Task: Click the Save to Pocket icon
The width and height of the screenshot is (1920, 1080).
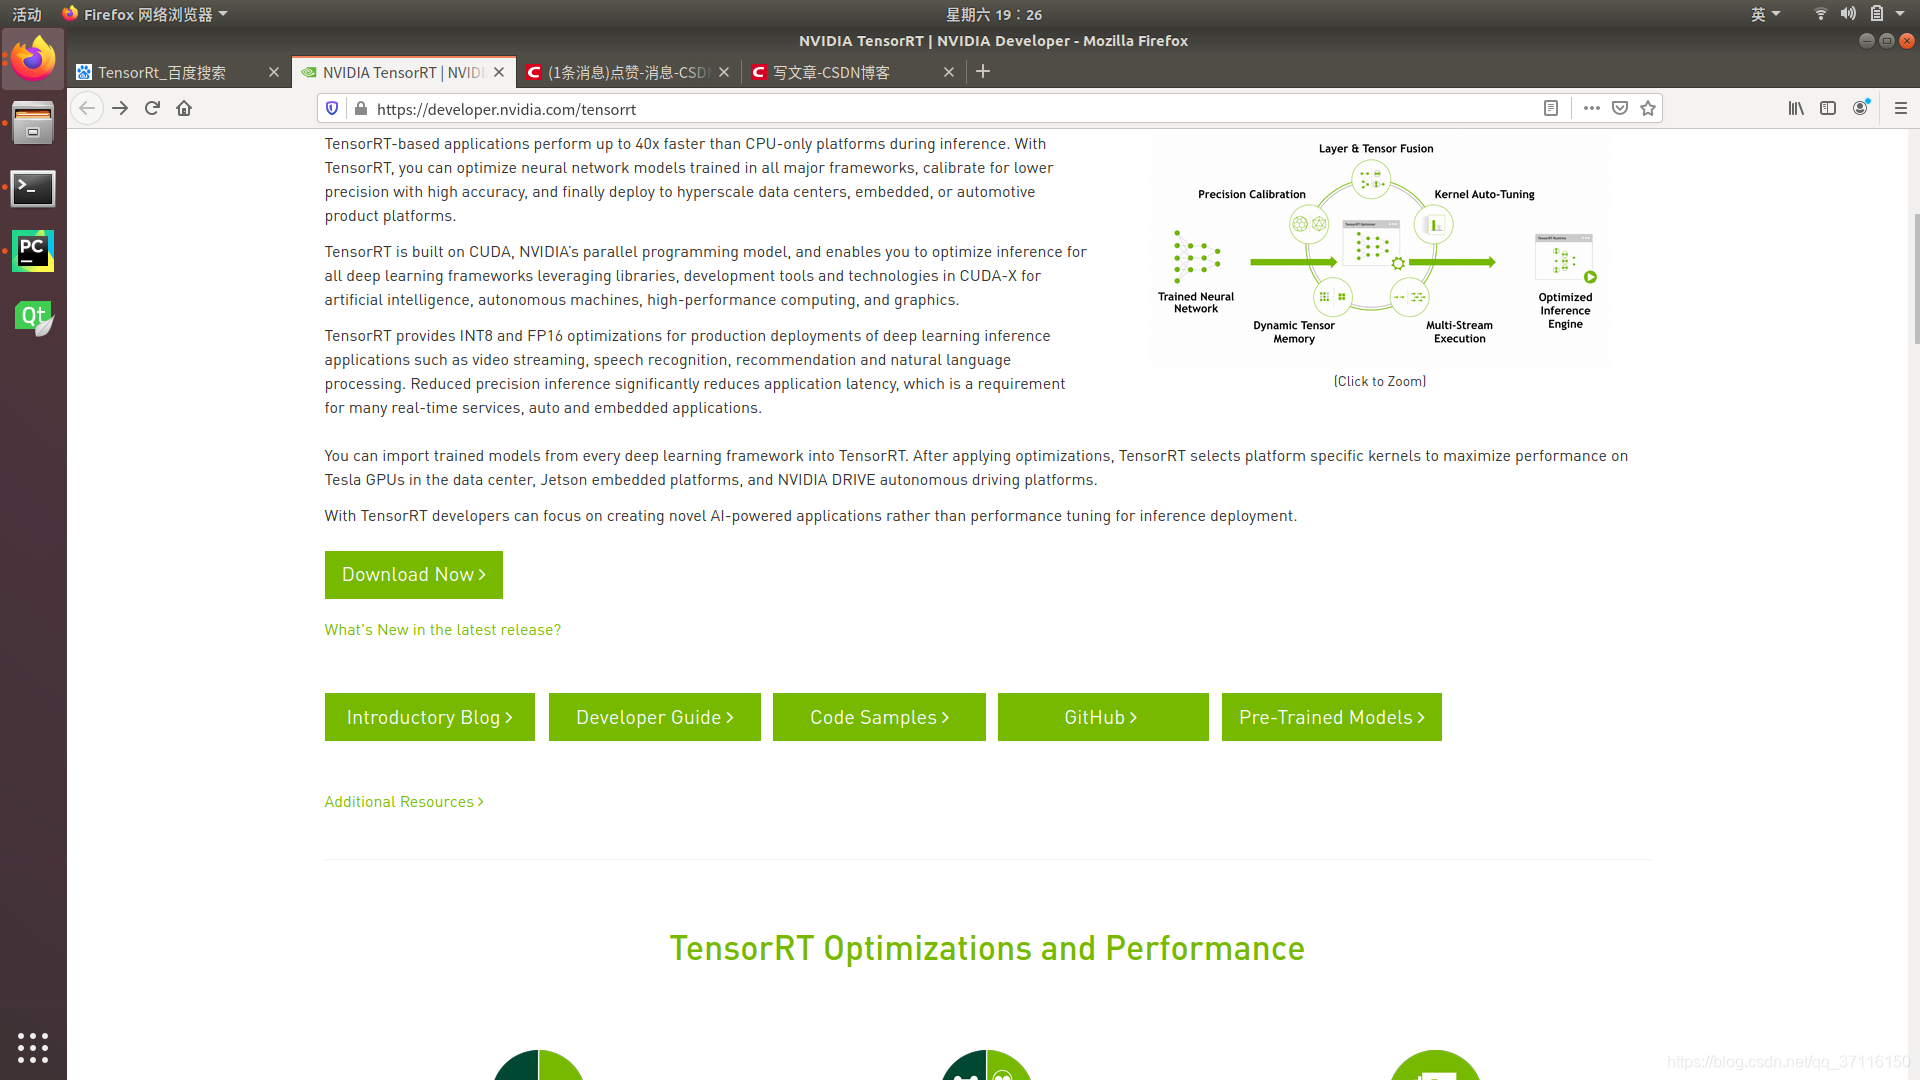Action: point(1620,108)
